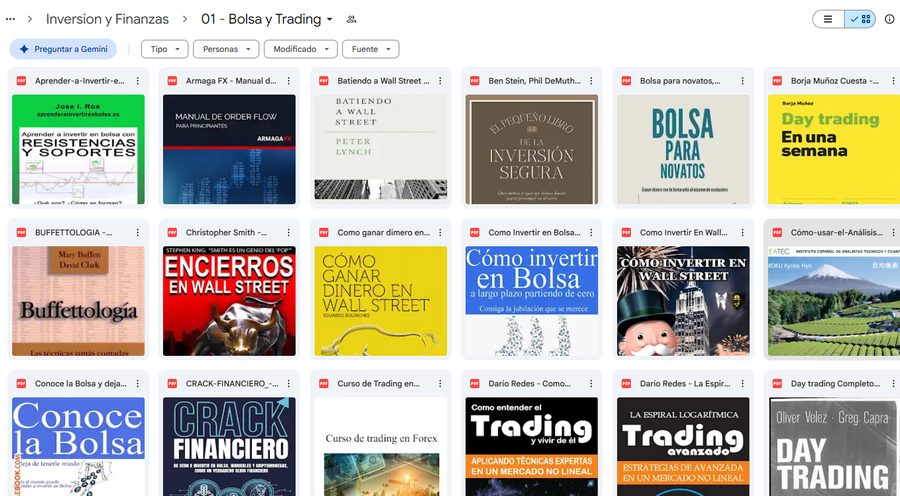Viewport: 900px width, 496px height.
Task: Open Bolsa Para Novatos cover thumbnail
Action: pos(683,149)
